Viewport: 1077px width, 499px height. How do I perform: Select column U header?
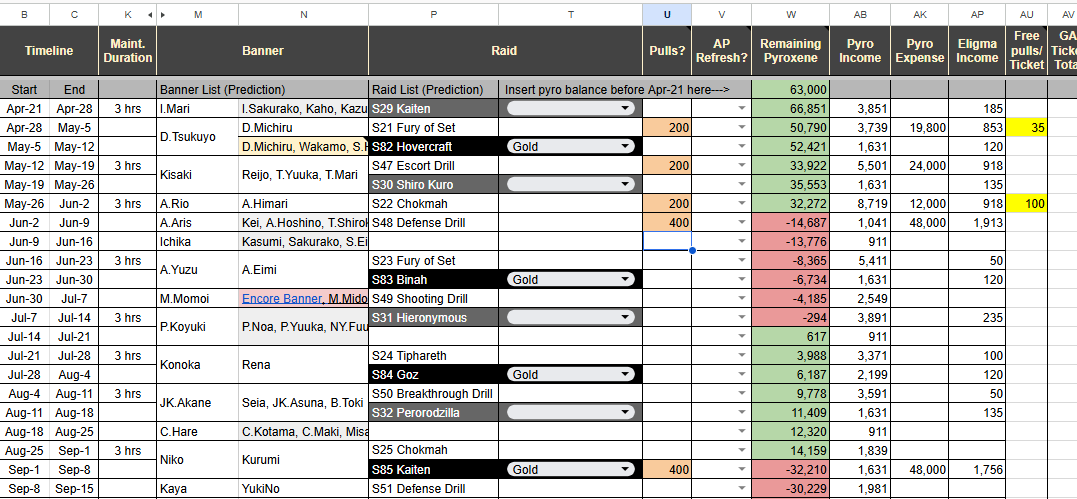[x=667, y=14]
